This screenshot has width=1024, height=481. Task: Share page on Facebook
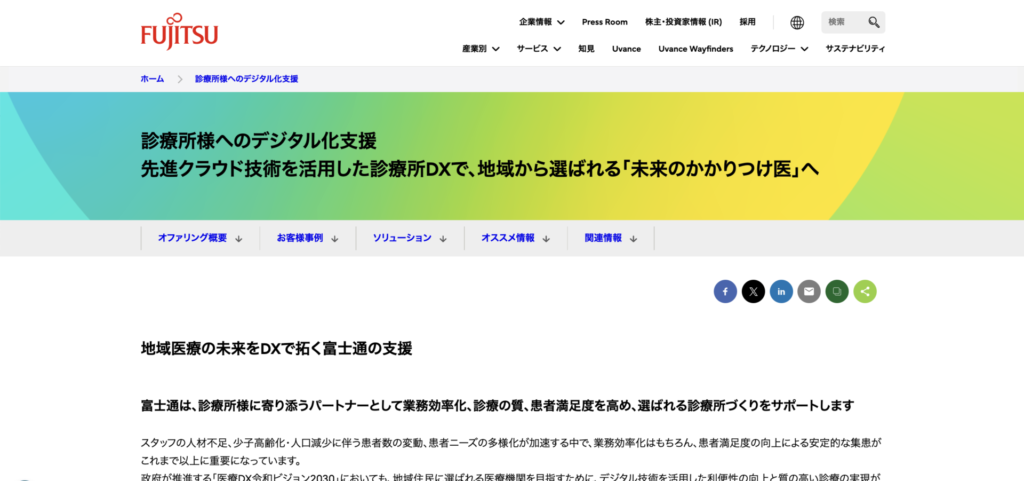[x=725, y=291]
